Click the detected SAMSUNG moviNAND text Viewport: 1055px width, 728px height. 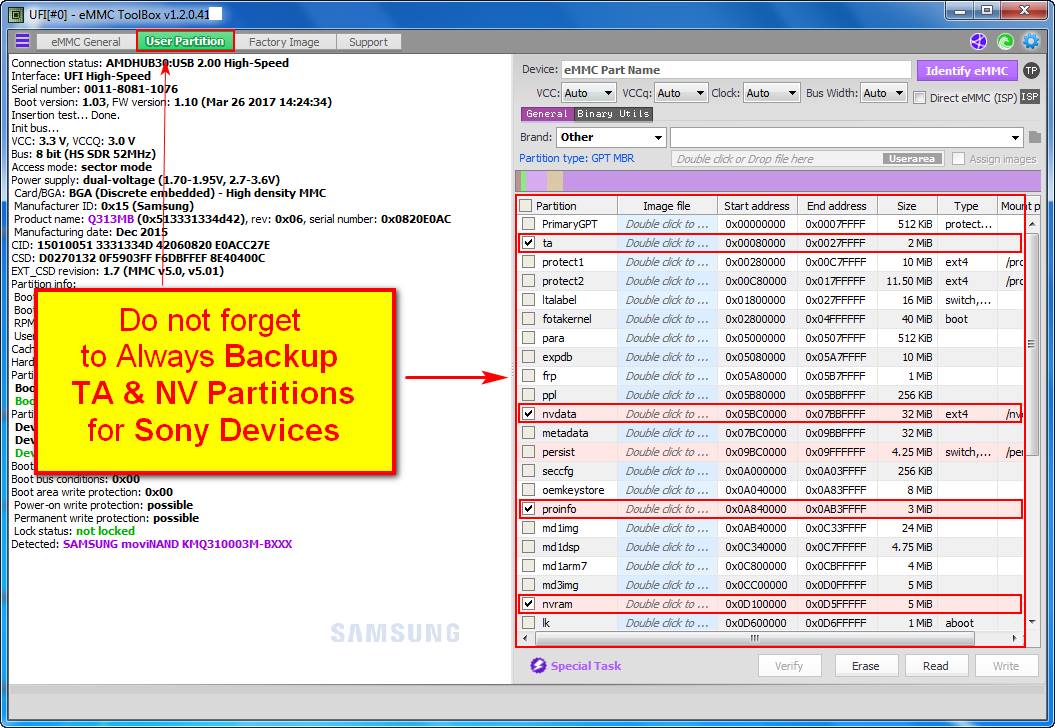click(178, 544)
